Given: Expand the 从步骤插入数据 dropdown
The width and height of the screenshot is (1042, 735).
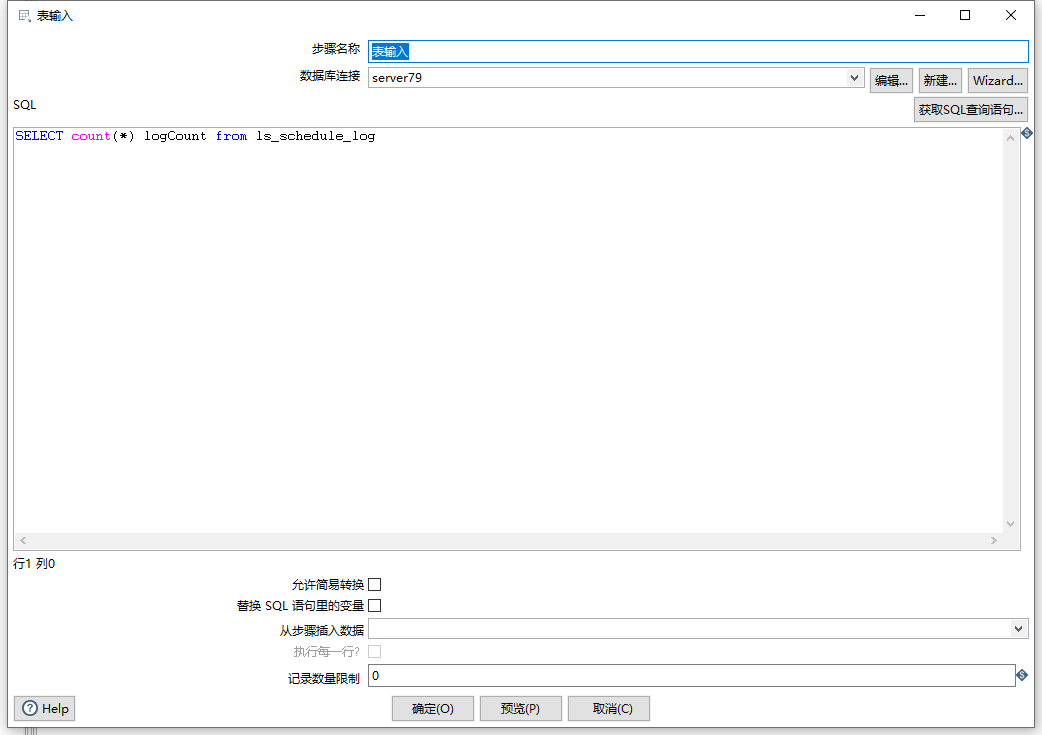Looking at the screenshot, I should (x=1018, y=628).
